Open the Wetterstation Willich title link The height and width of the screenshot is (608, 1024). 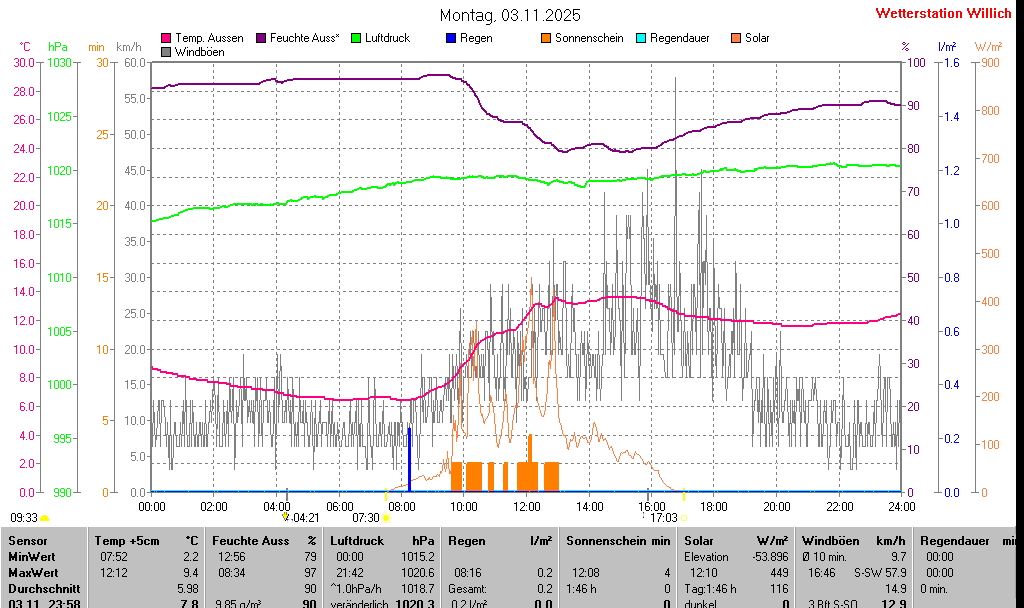click(x=943, y=13)
